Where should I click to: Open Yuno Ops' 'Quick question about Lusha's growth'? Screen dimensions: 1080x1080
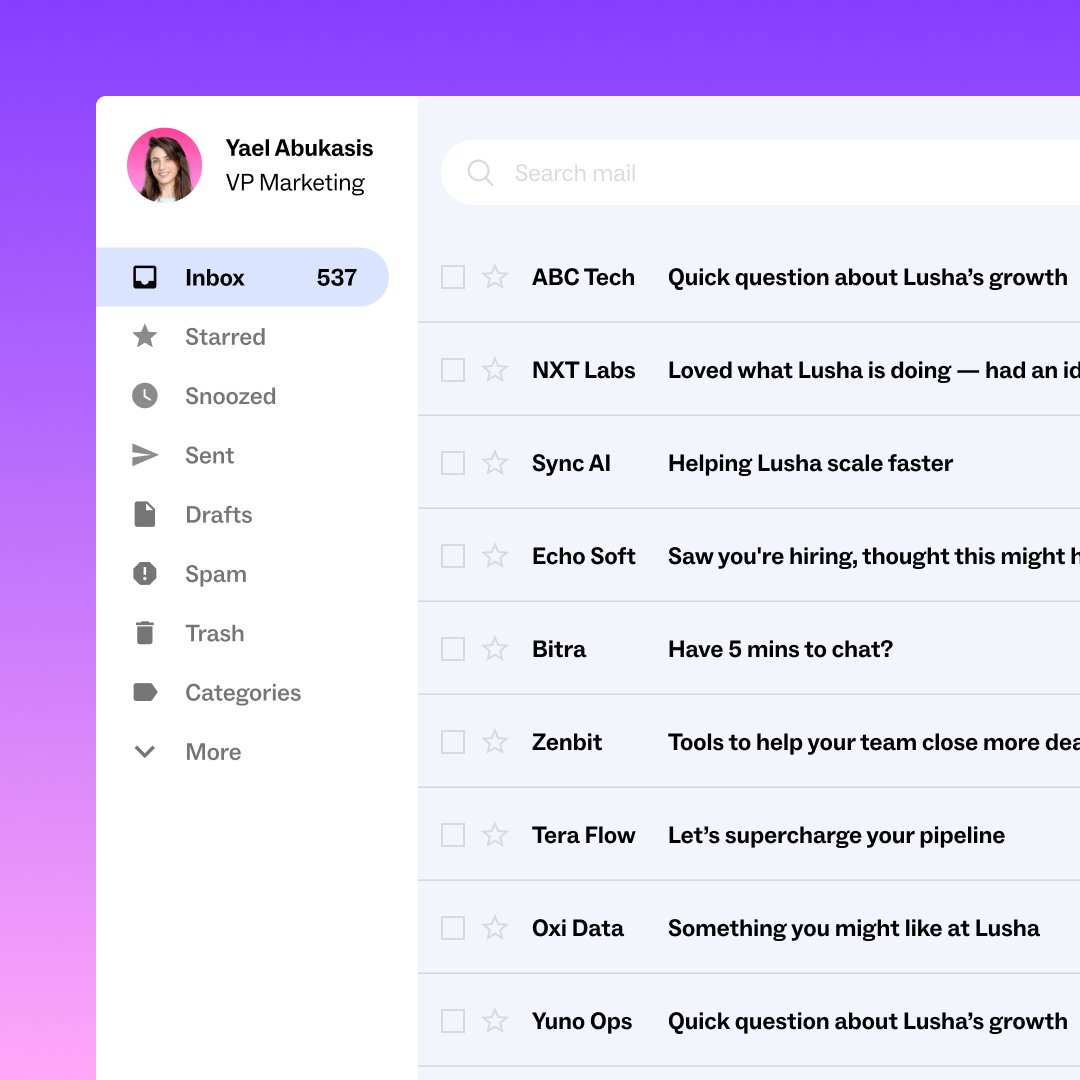867,1021
